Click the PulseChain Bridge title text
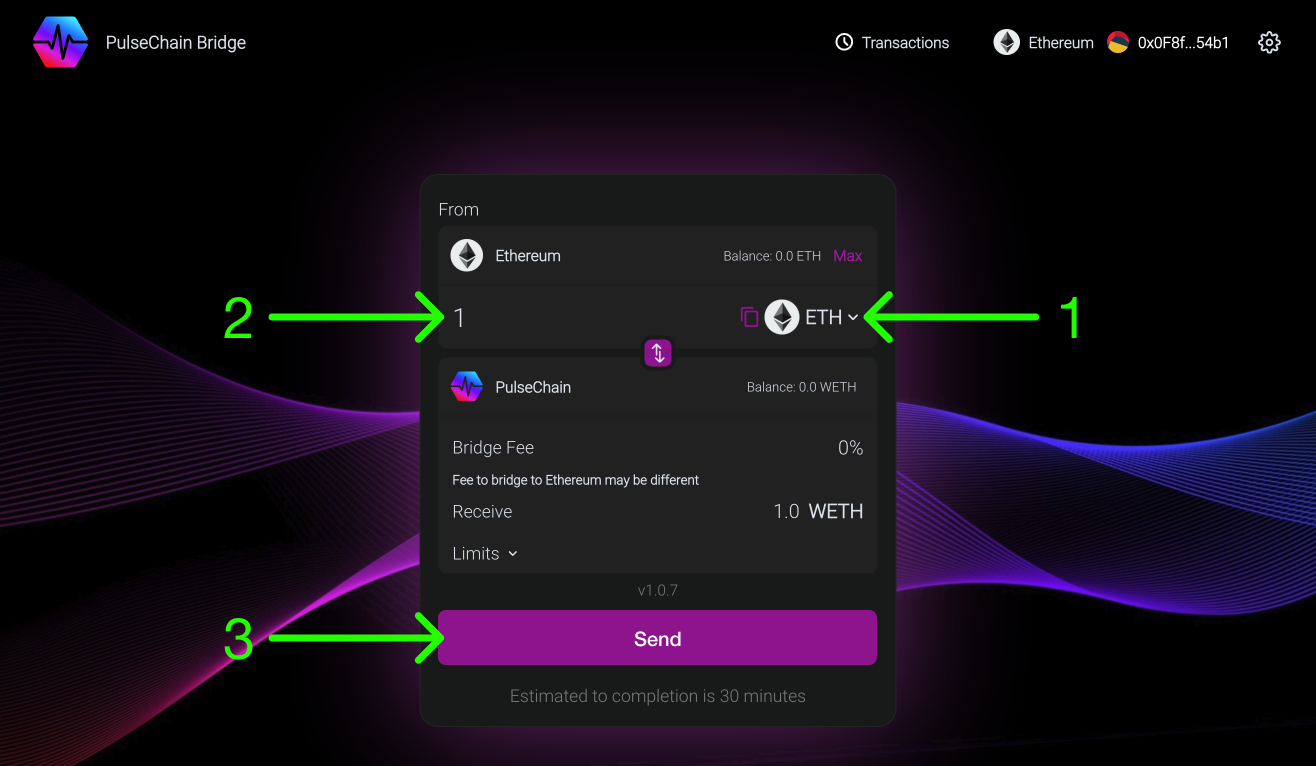Screen dimensions: 1316x766 pyautogui.click(x=176, y=43)
